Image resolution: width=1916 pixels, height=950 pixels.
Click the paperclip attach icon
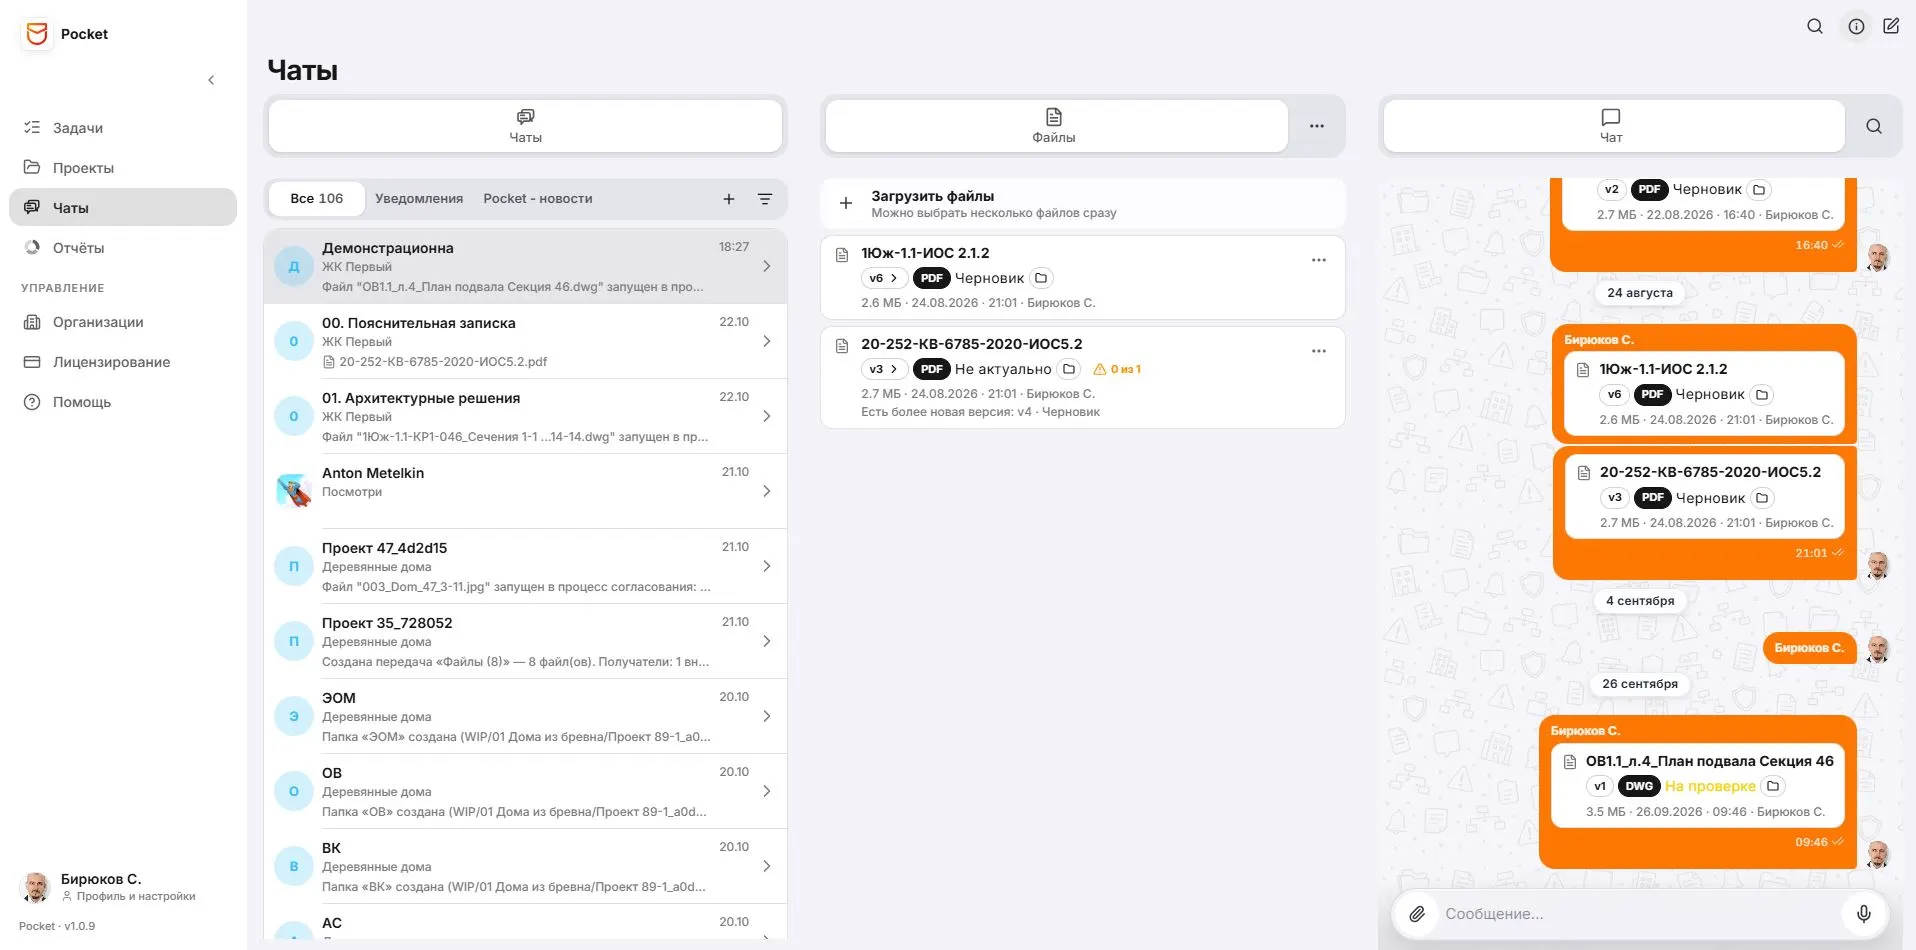point(1417,913)
